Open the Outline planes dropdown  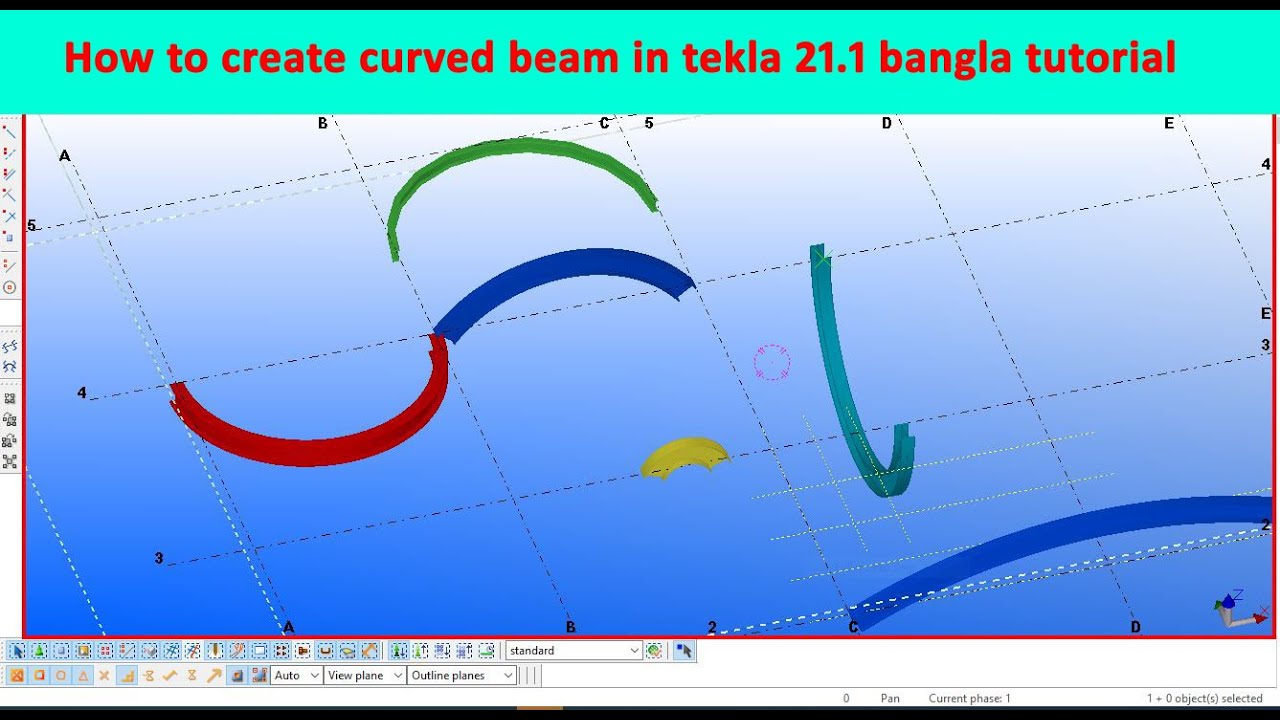click(462, 675)
